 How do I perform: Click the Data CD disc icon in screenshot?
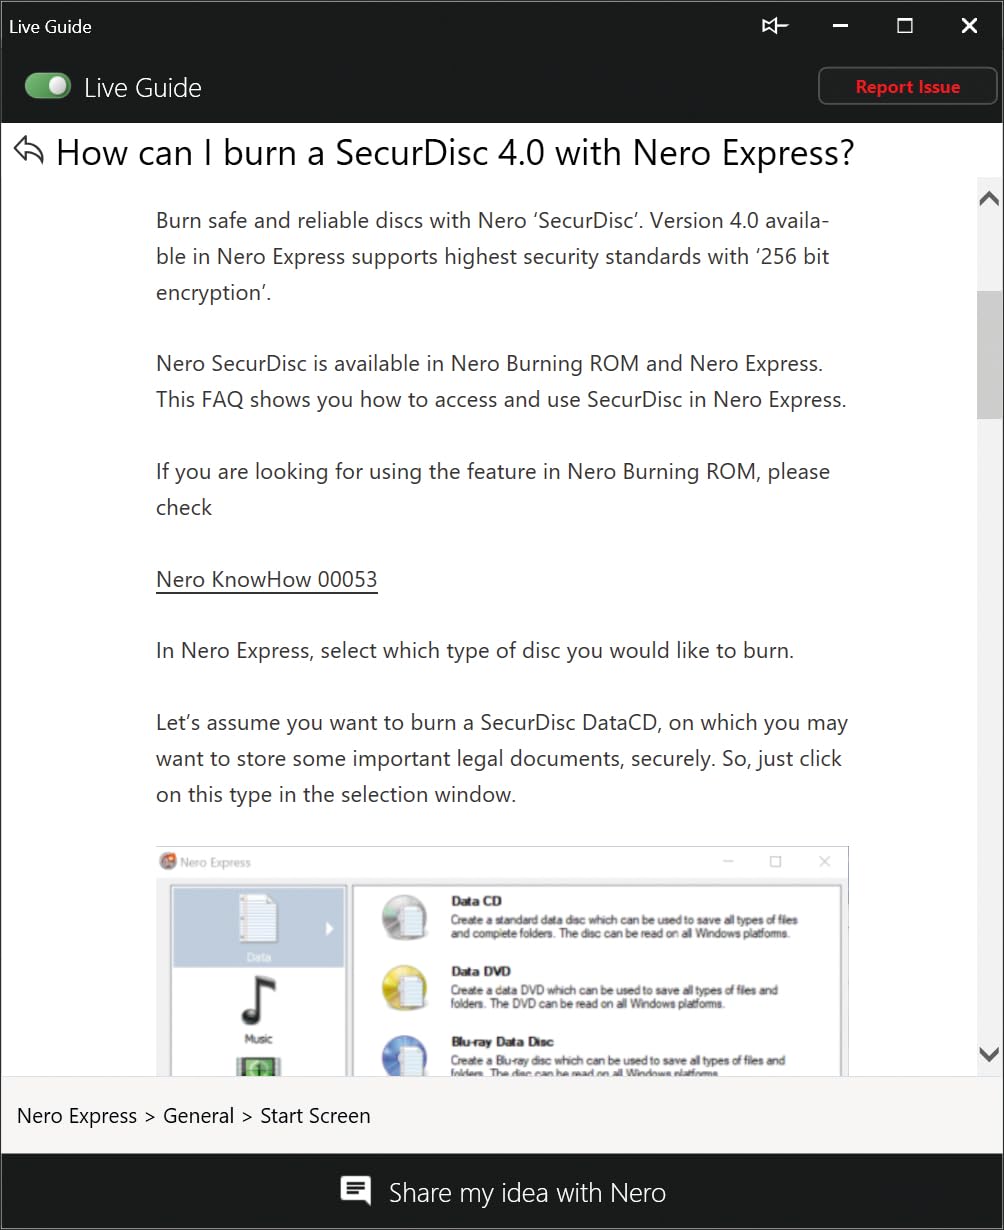point(405,919)
